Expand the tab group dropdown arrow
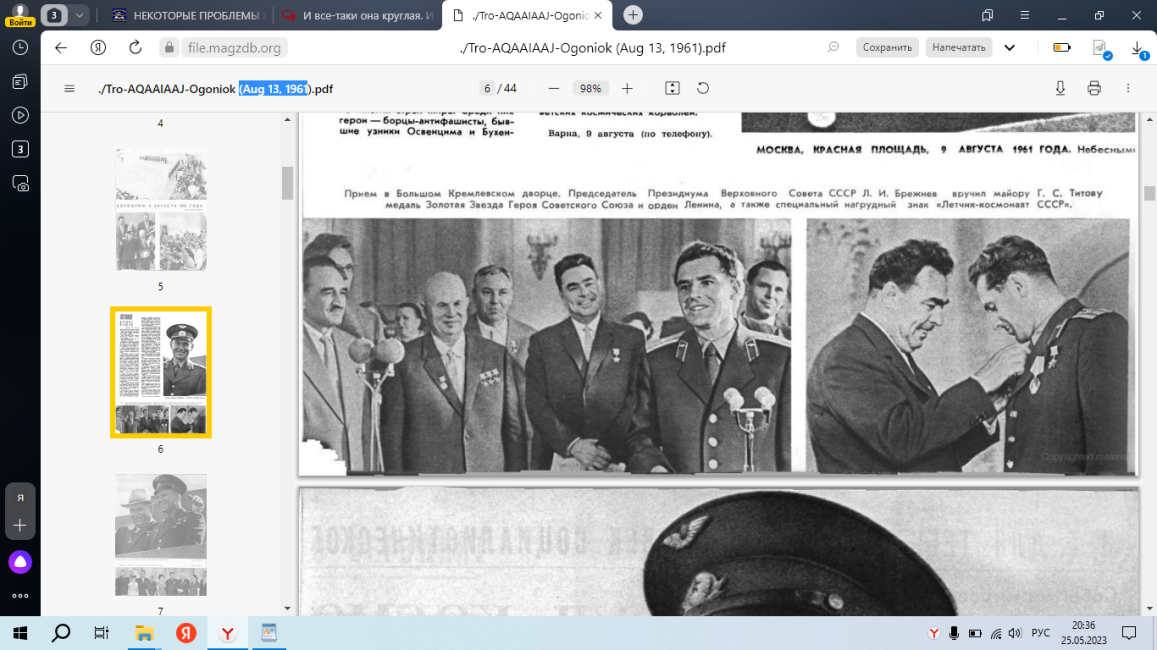Screen dimensions: 1157x650 click(x=79, y=15)
